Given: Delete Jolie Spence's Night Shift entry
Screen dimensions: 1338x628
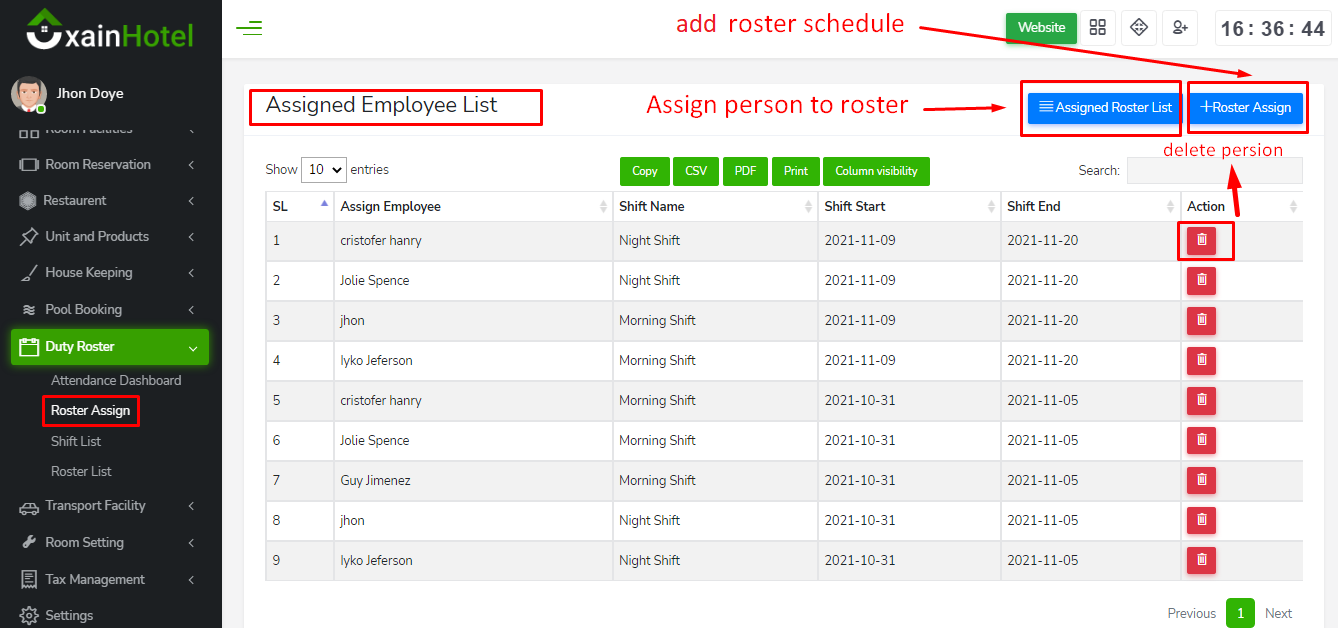Looking at the screenshot, I should [1201, 280].
